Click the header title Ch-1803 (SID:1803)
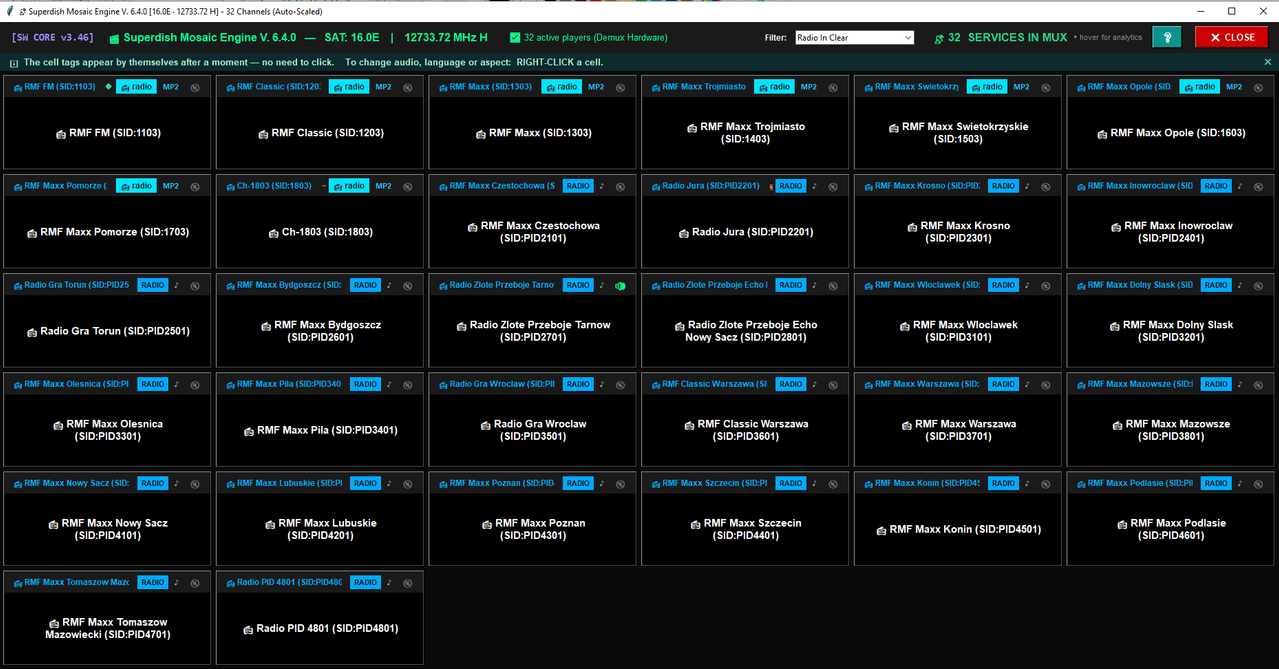The height and width of the screenshot is (669, 1279). [x=274, y=186]
